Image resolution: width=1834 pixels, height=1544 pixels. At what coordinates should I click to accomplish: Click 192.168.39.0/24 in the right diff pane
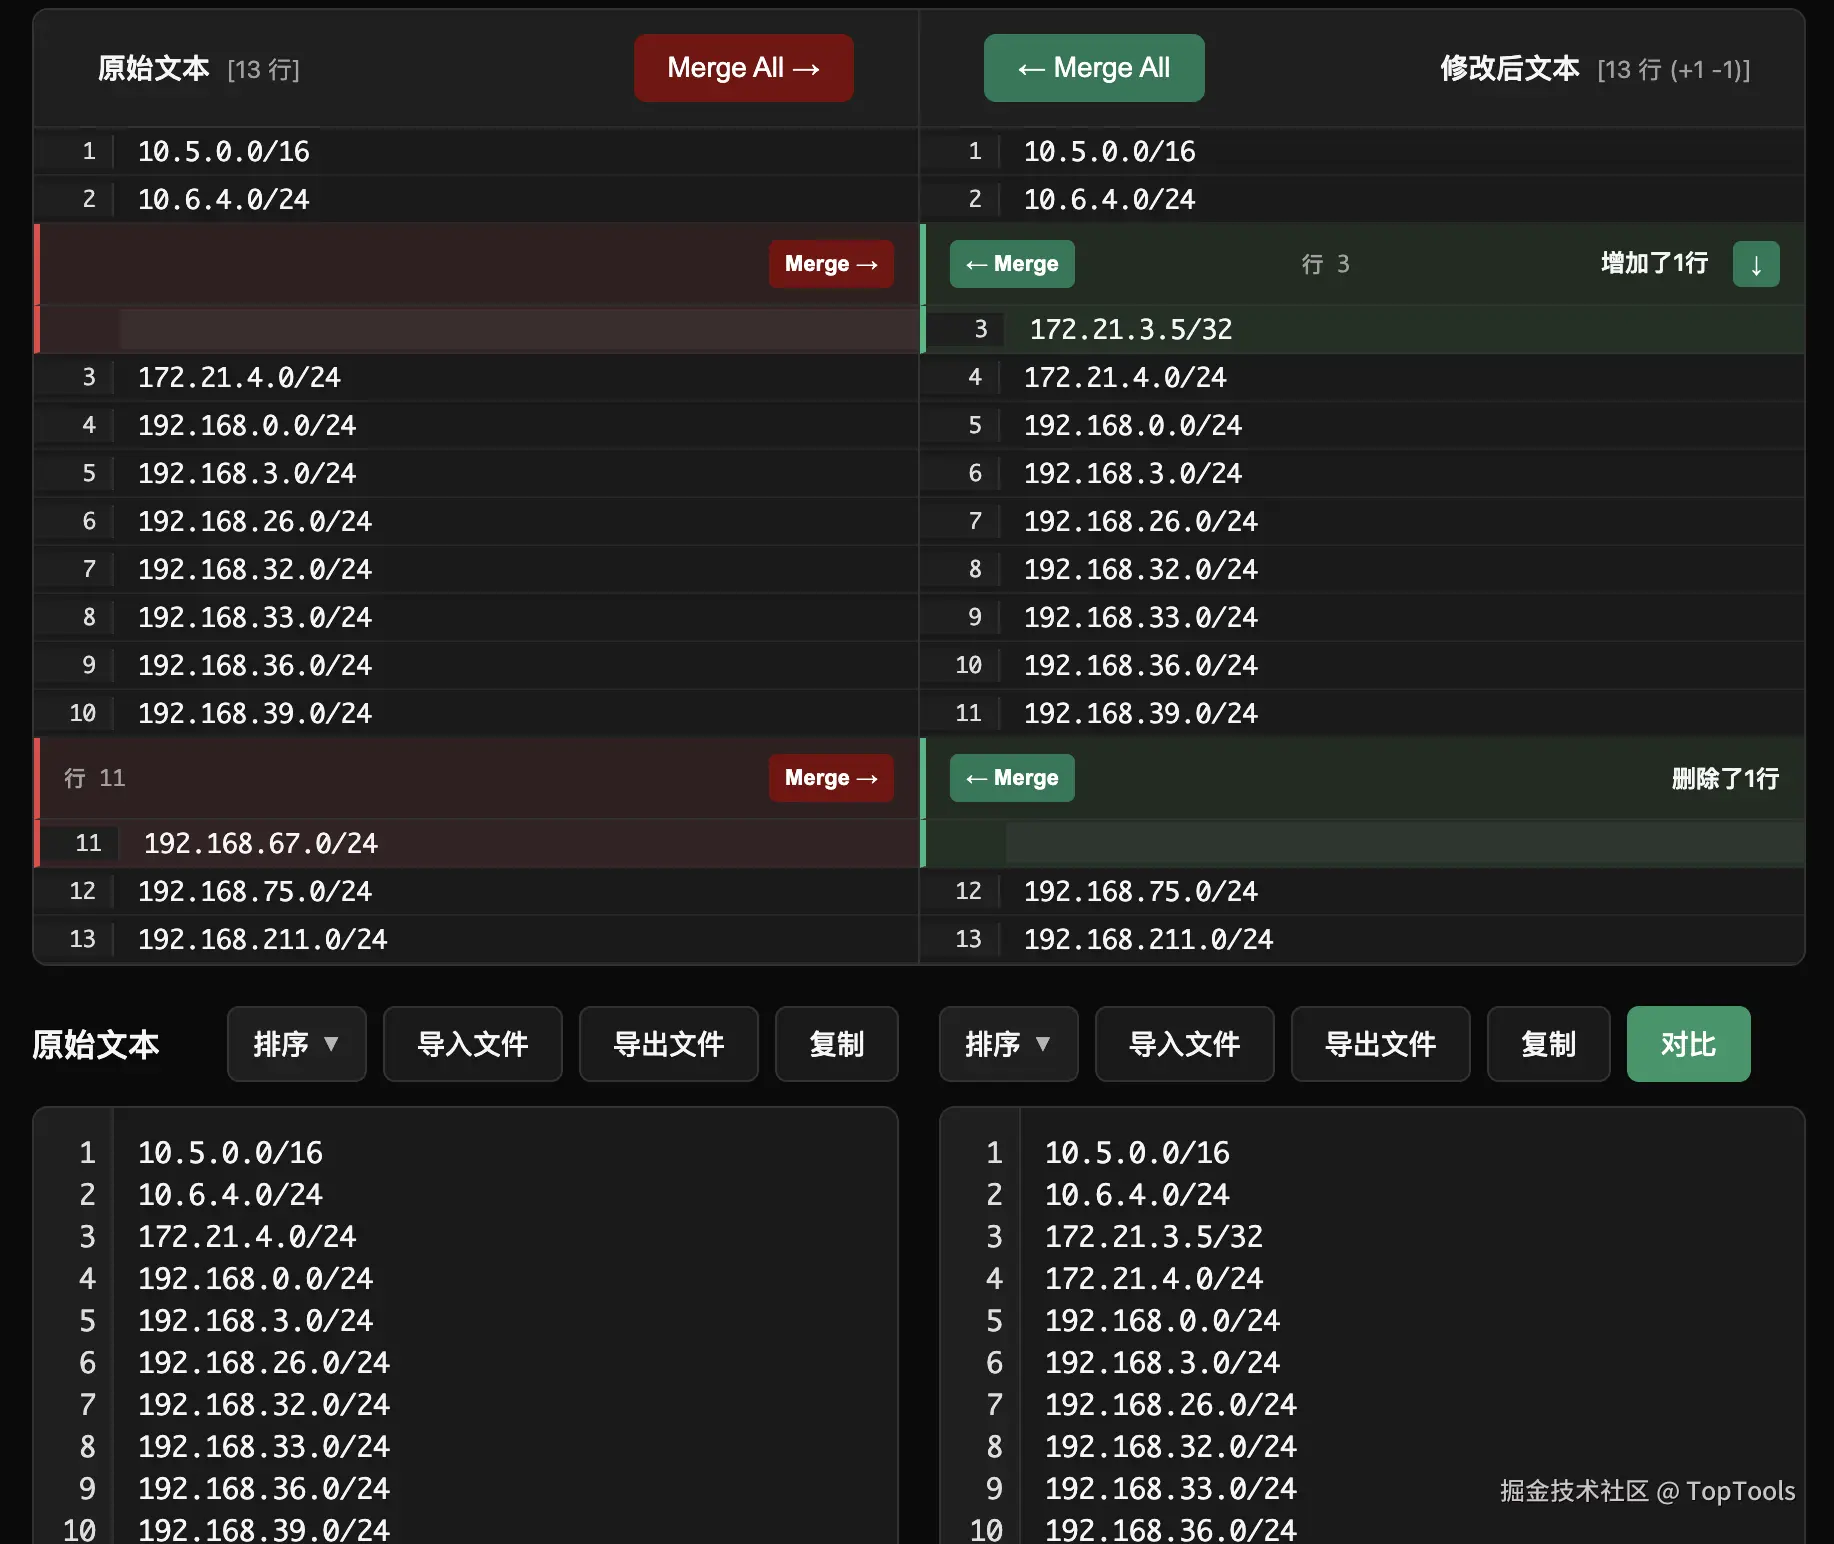(x=1141, y=713)
